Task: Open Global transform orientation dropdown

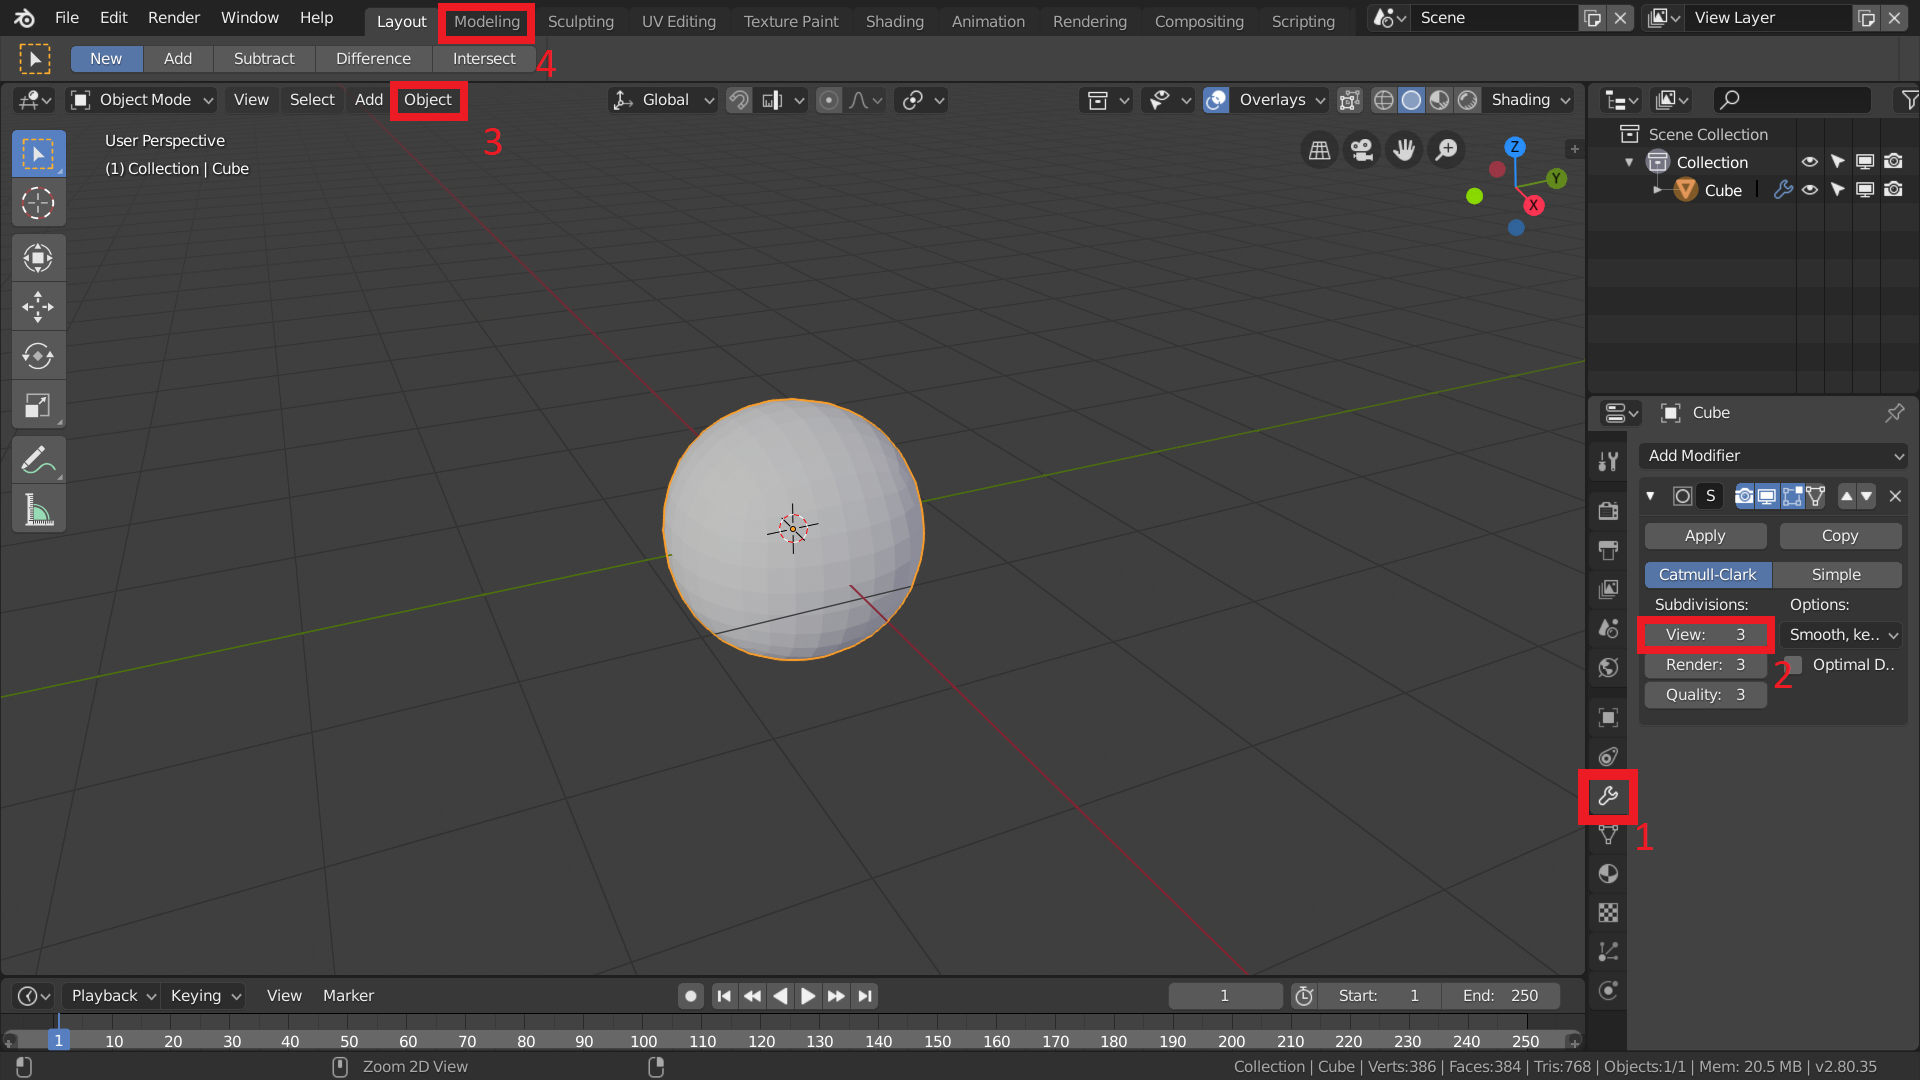Action: (x=663, y=100)
